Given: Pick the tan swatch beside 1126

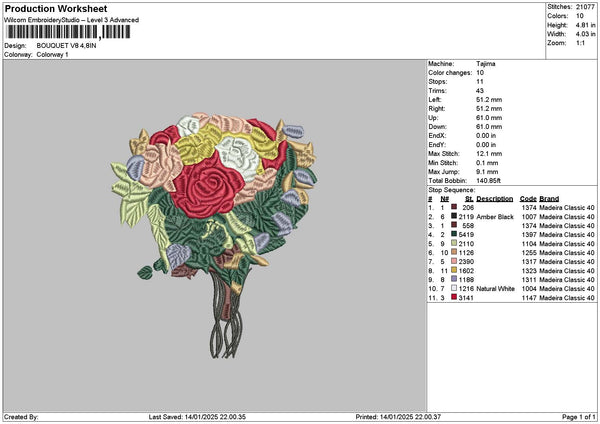Looking at the screenshot, I should (x=454, y=252).
